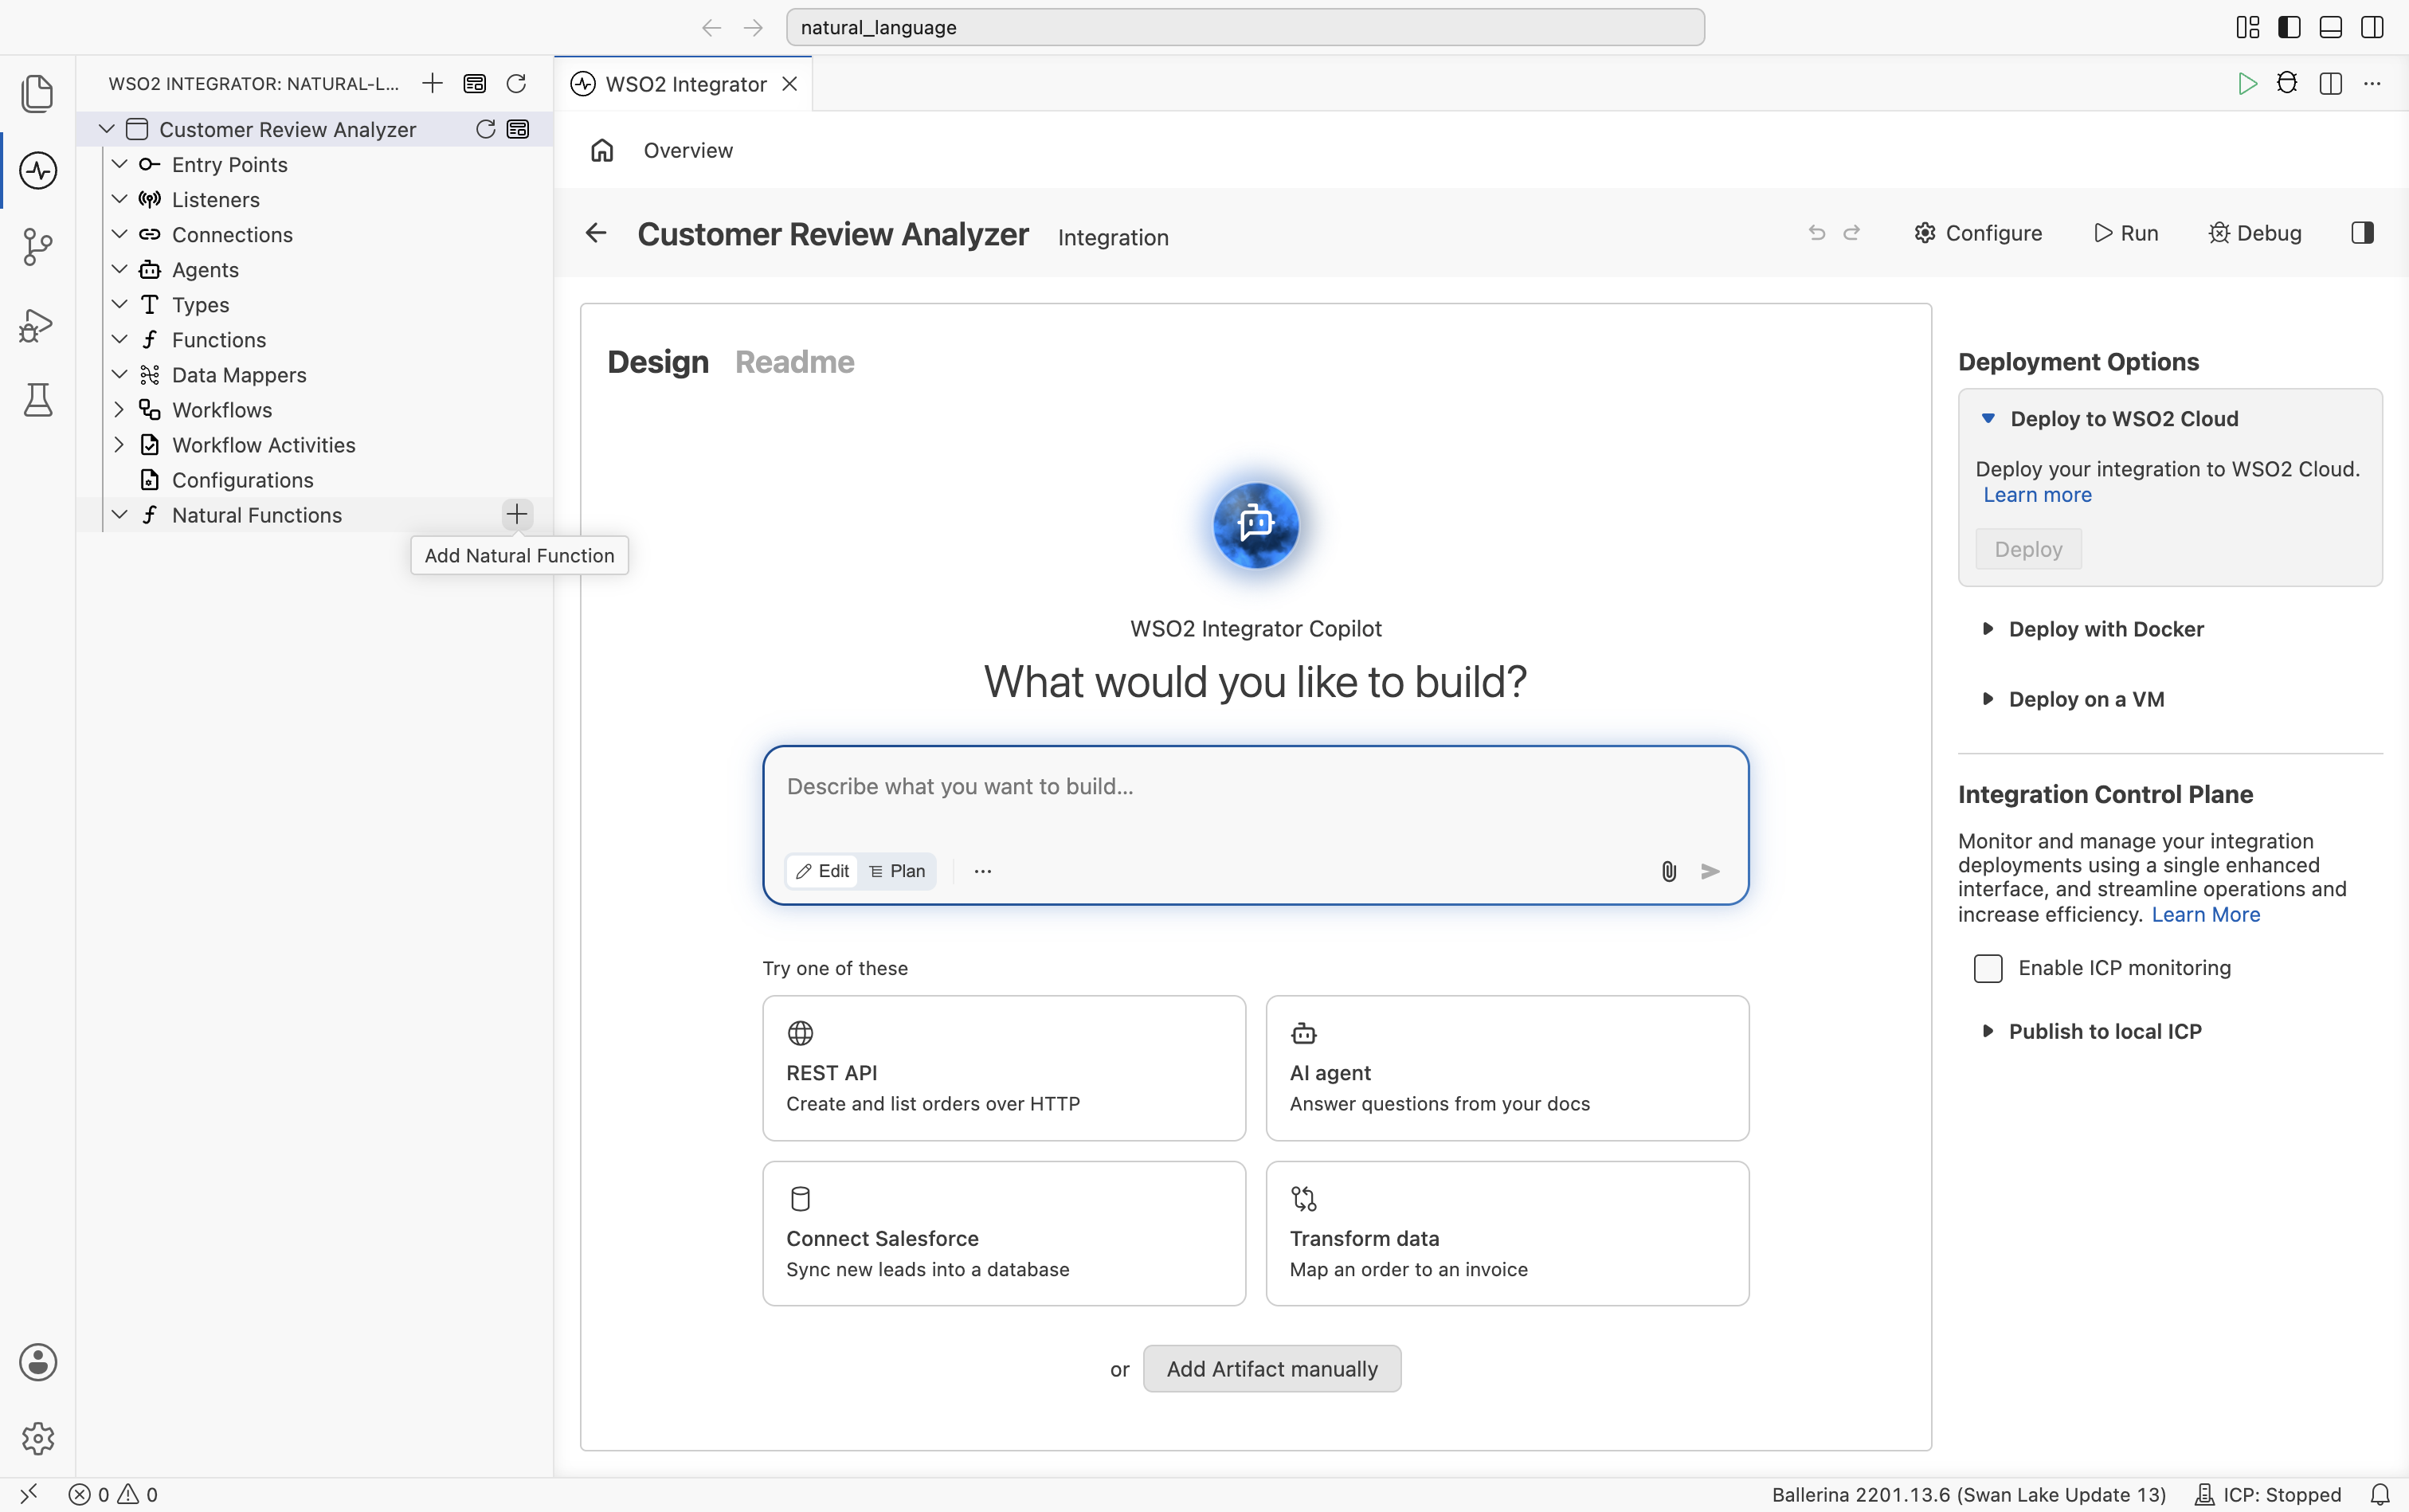Toggle the right side panel in integration header

[2362, 233]
